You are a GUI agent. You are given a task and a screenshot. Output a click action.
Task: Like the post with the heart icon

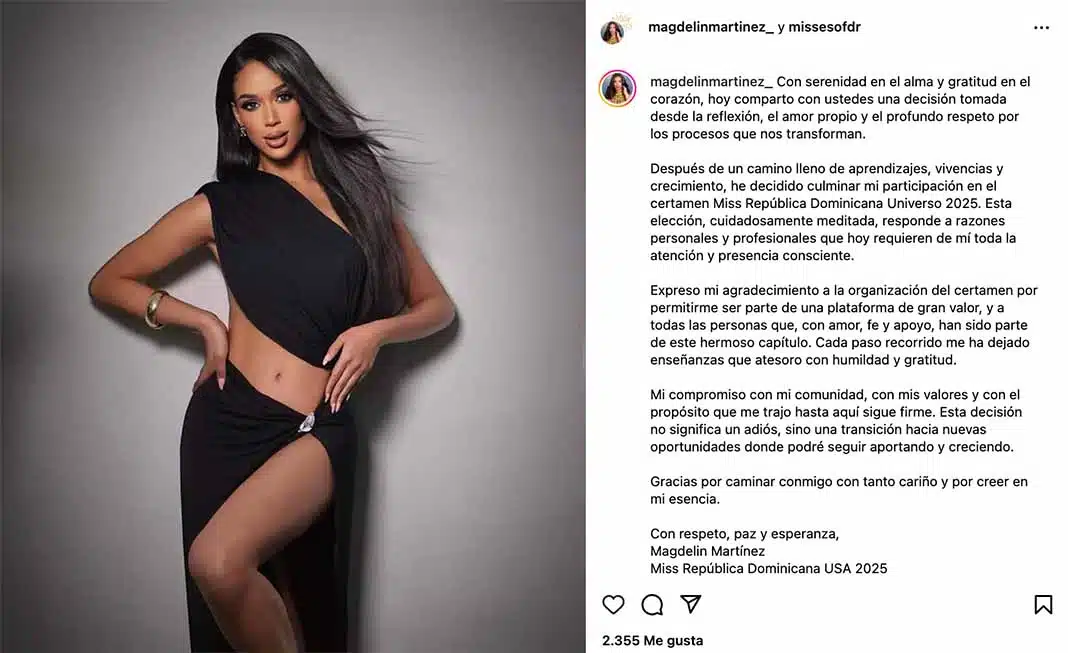tap(613, 605)
